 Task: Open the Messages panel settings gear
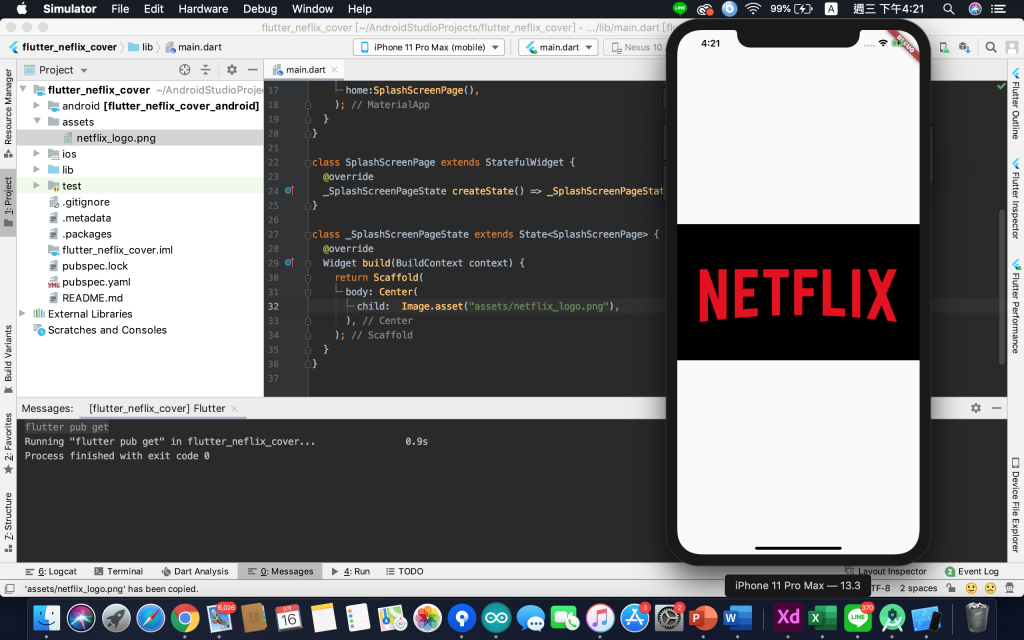[976, 408]
